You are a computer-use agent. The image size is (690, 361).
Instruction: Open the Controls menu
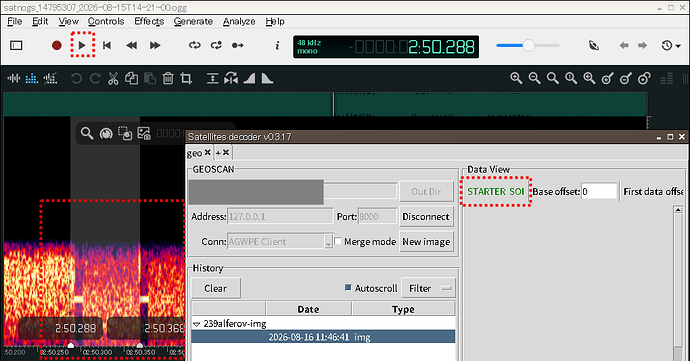point(106,22)
